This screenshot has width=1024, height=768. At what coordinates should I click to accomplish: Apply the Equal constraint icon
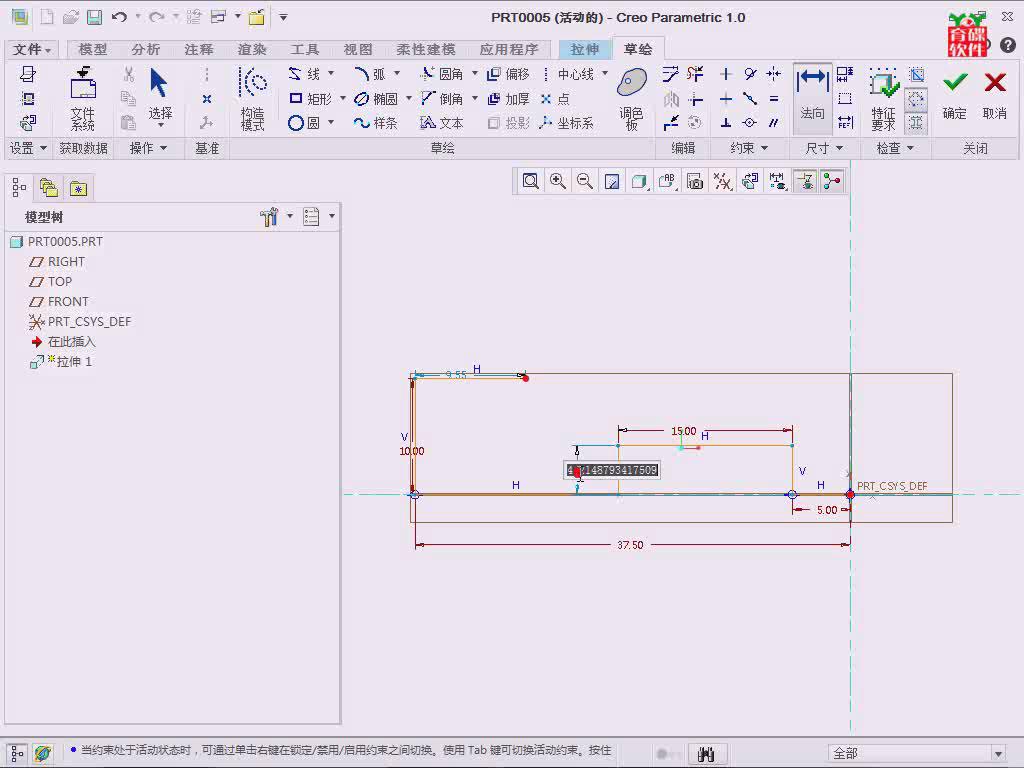point(774,99)
